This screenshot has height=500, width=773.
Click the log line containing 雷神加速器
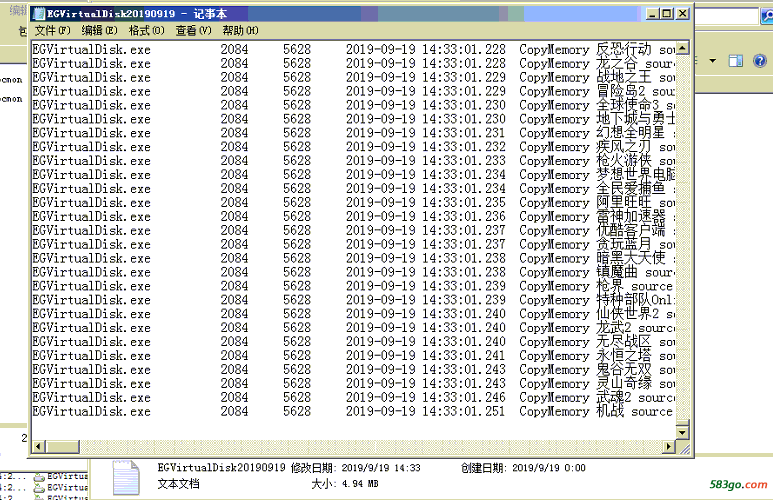click(353, 216)
